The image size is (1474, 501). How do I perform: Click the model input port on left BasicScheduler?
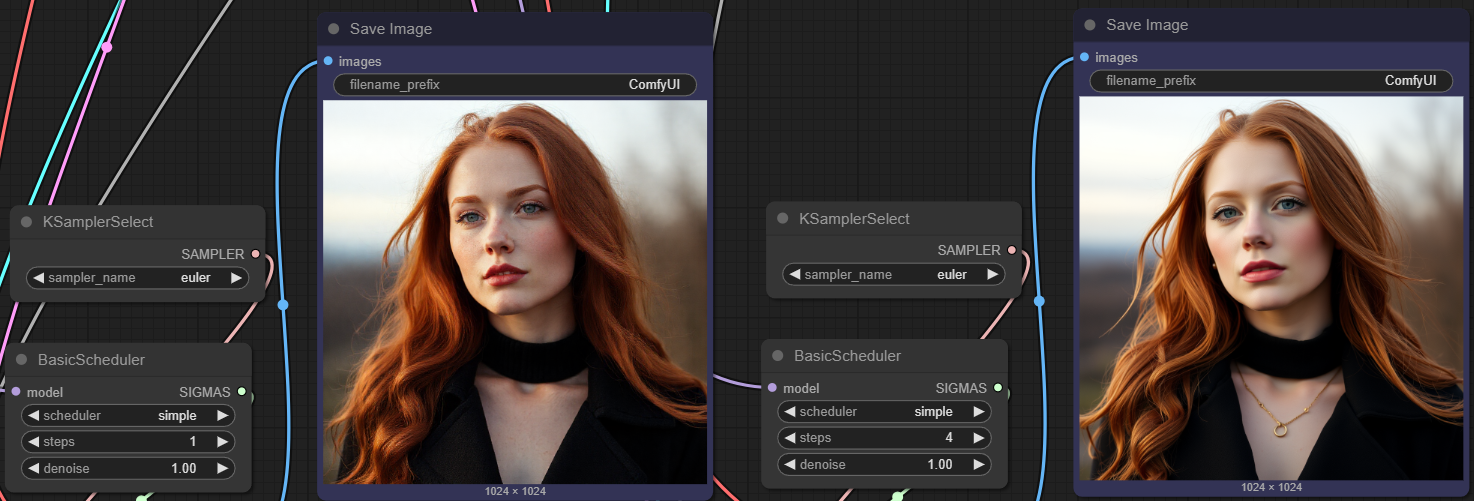(x=16, y=392)
